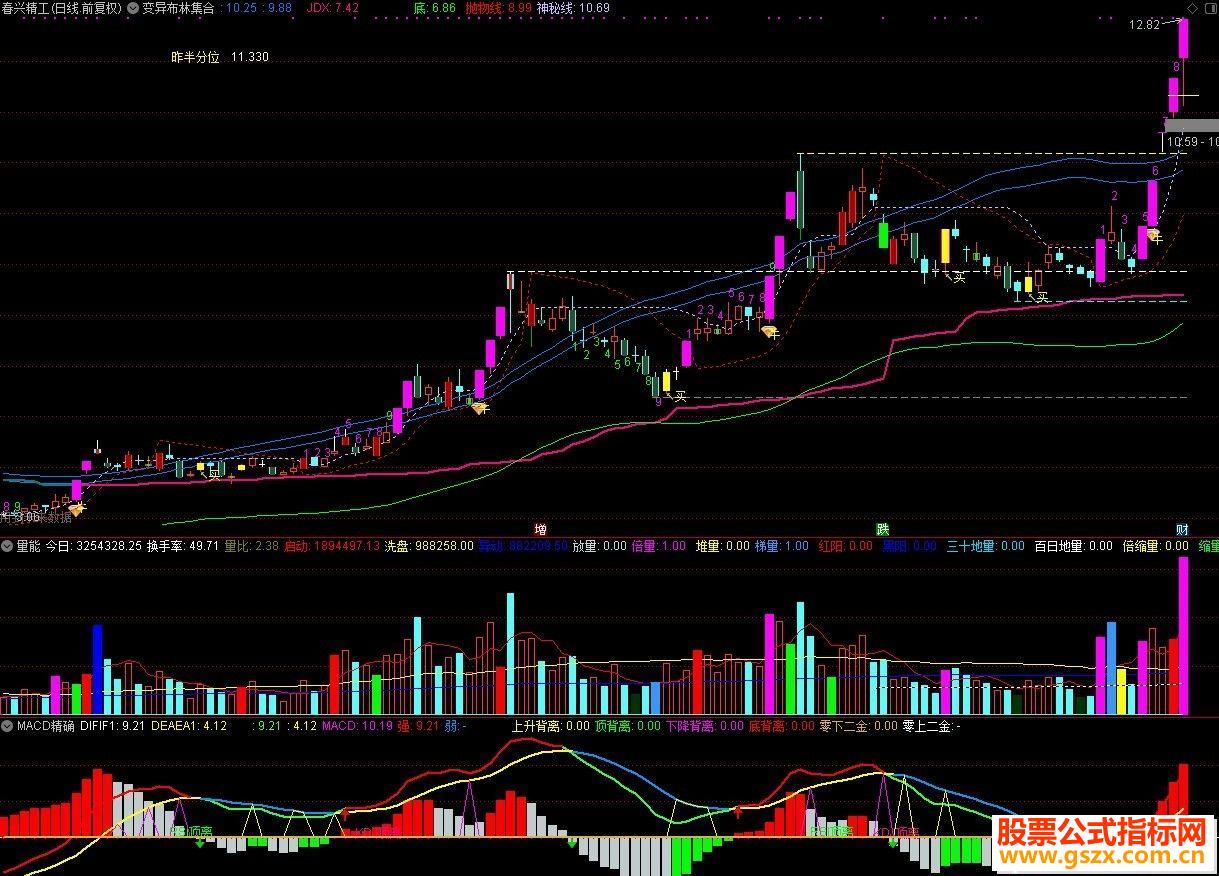Click the stock title 春兴精工(日线 前复权)
The width and height of the screenshot is (1219, 876).
tap(61, 7)
